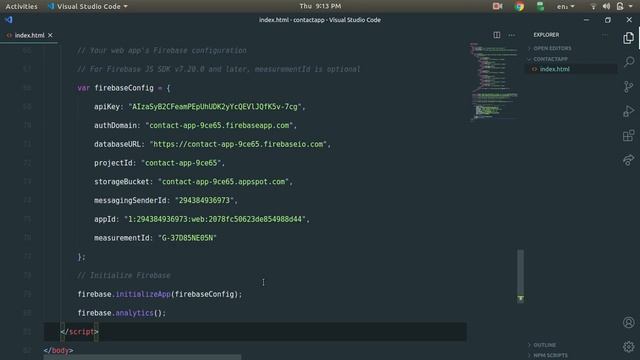Close the index.html editor tab
Screen dimensions: 640x360
click(x=50, y=35)
